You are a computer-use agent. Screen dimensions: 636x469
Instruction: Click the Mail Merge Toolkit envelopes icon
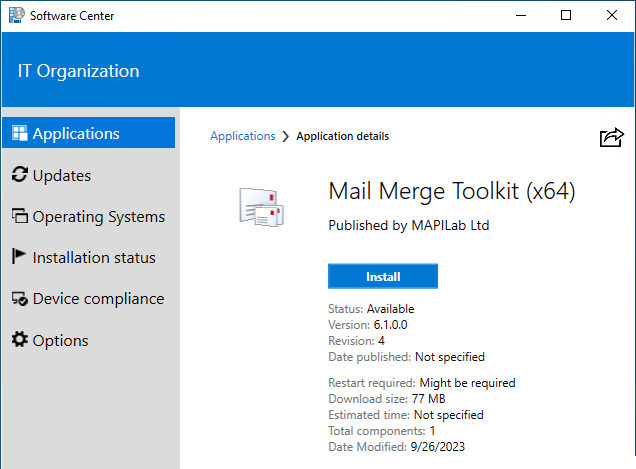pos(262,207)
